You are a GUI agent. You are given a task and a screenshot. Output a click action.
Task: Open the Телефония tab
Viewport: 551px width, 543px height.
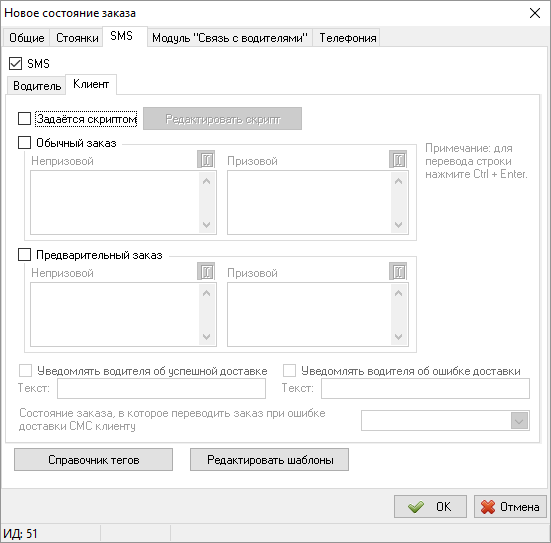click(347, 38)
